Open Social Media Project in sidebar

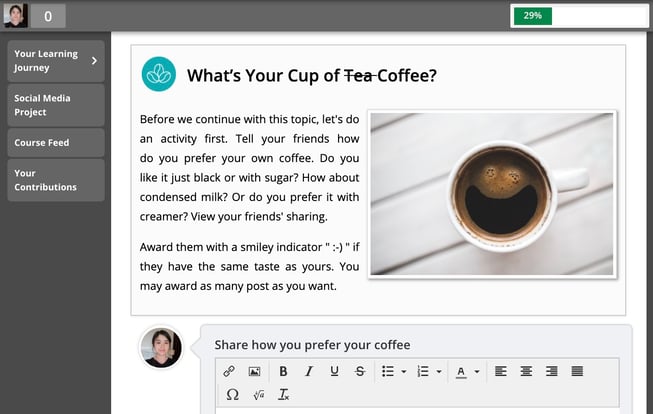point(55,105)
